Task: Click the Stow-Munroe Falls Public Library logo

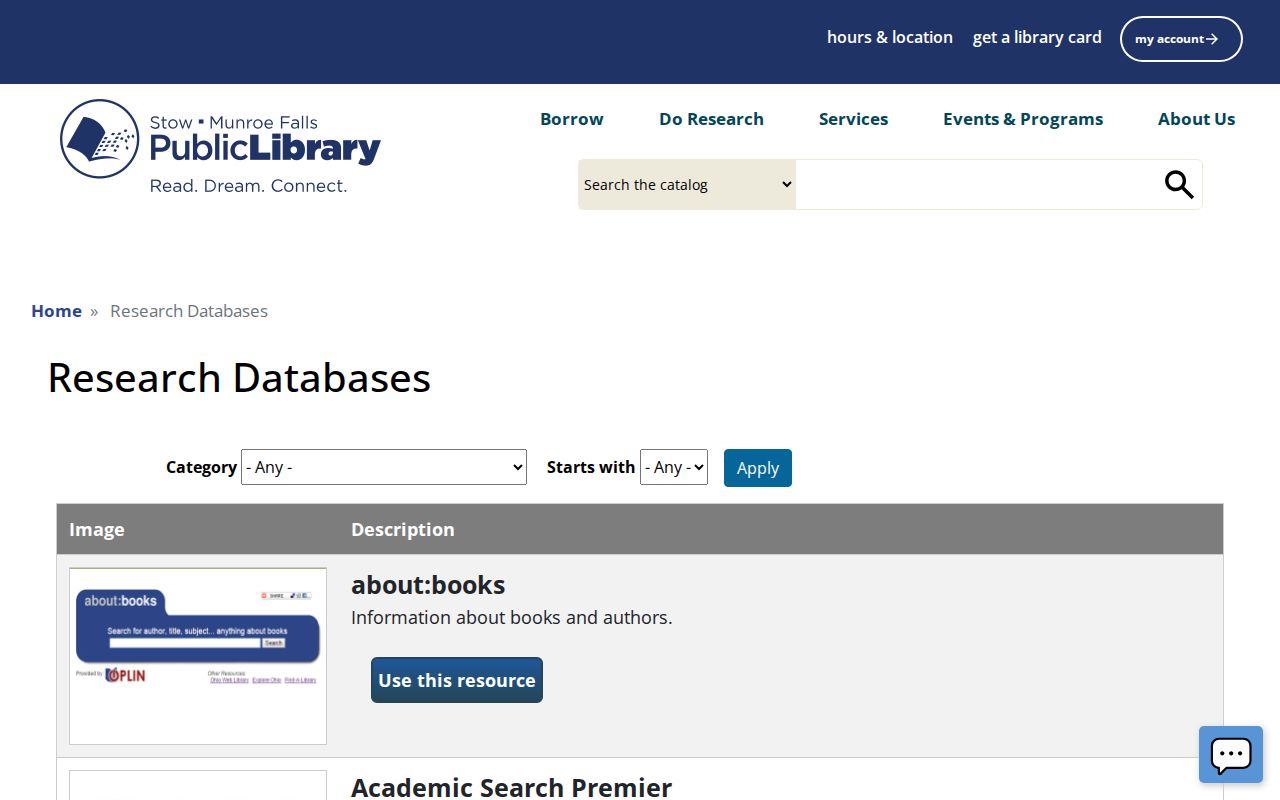Action: point(220,146)
